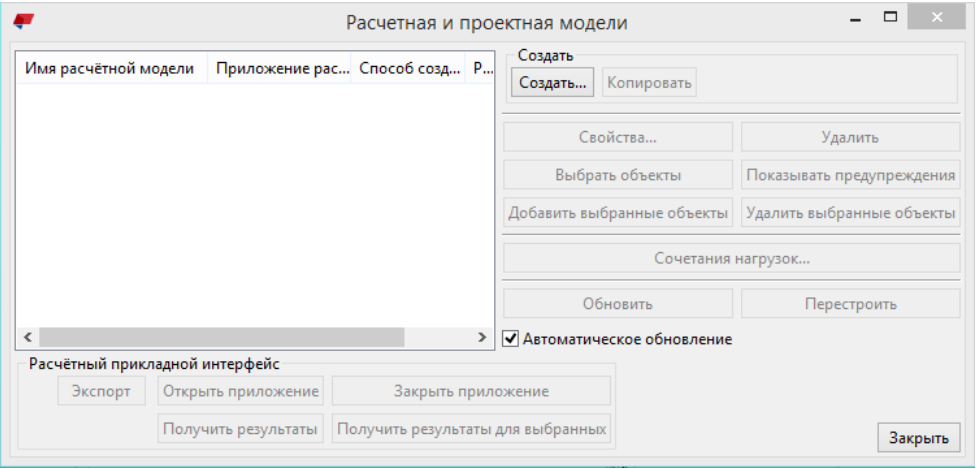Screen dimensions: 976x469
Task: Click Показывать предупреждения button
Action: point(850,175)
